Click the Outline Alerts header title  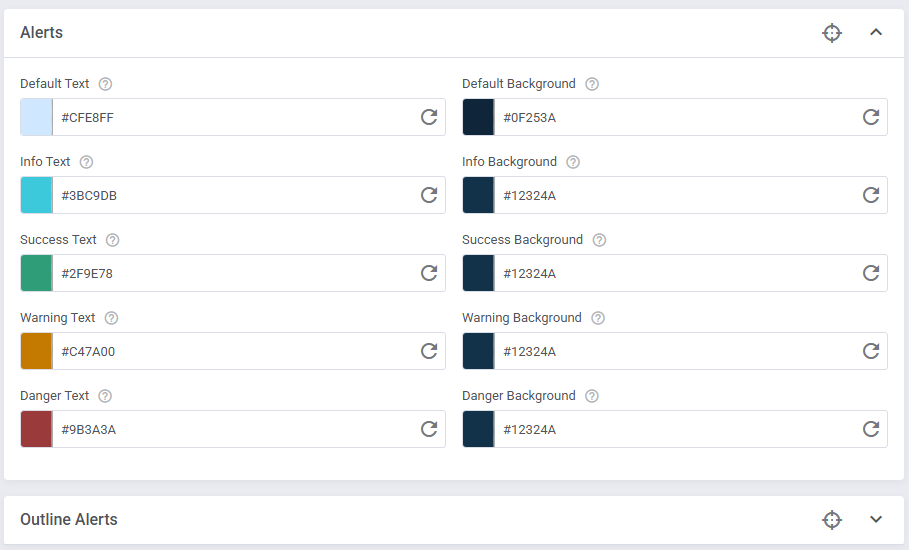coord(69,520)
